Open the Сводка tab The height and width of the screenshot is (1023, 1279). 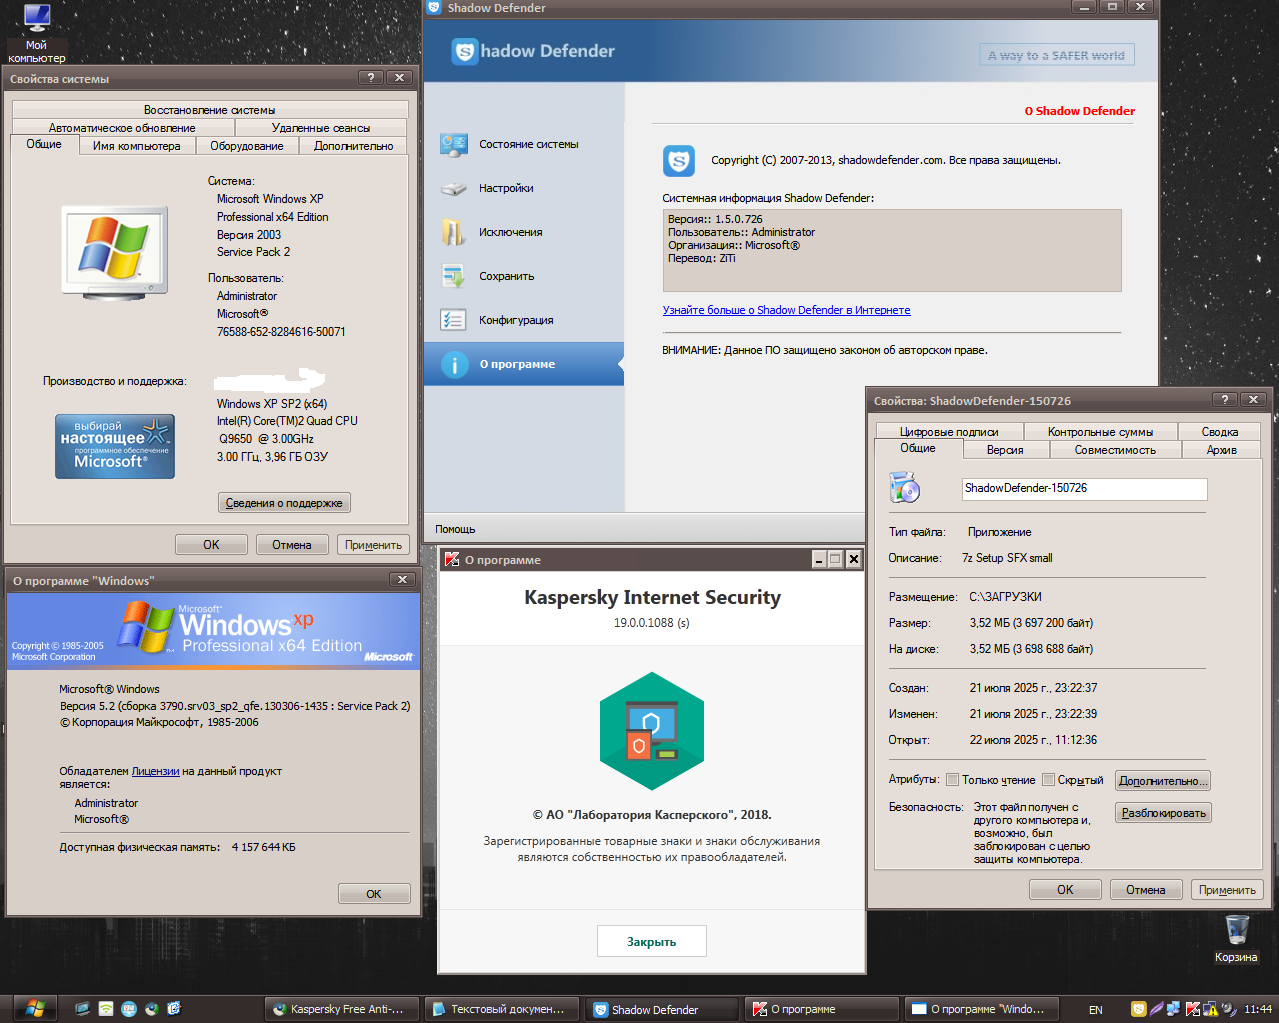coord(1220,432)
